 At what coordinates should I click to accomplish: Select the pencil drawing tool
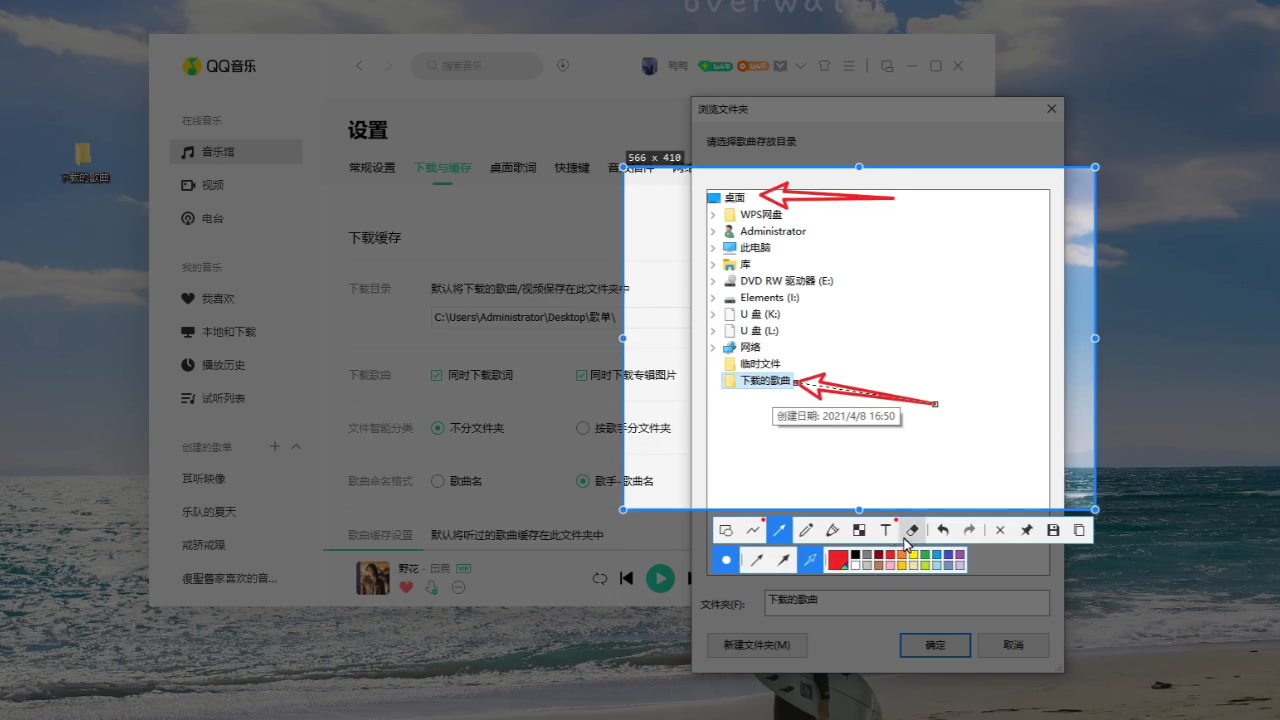tap(806, 530)
